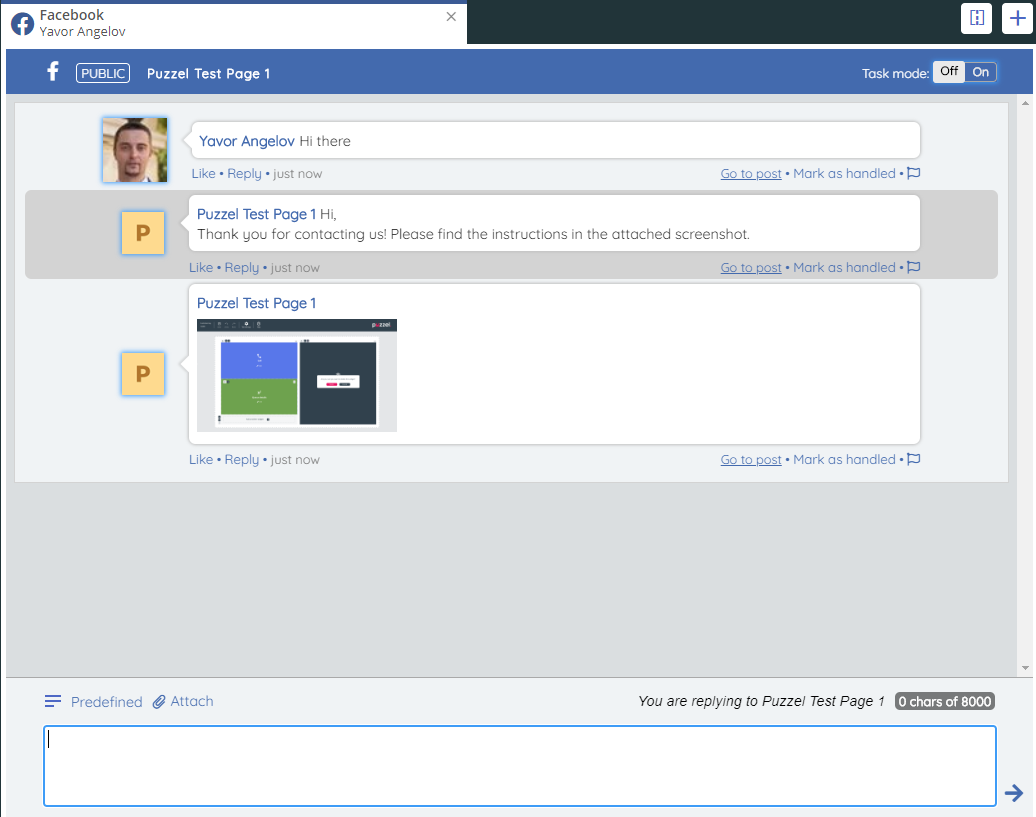Screen dimensions: 1036x817
Task: Go to post from screenshot comment
Action: 751,460
